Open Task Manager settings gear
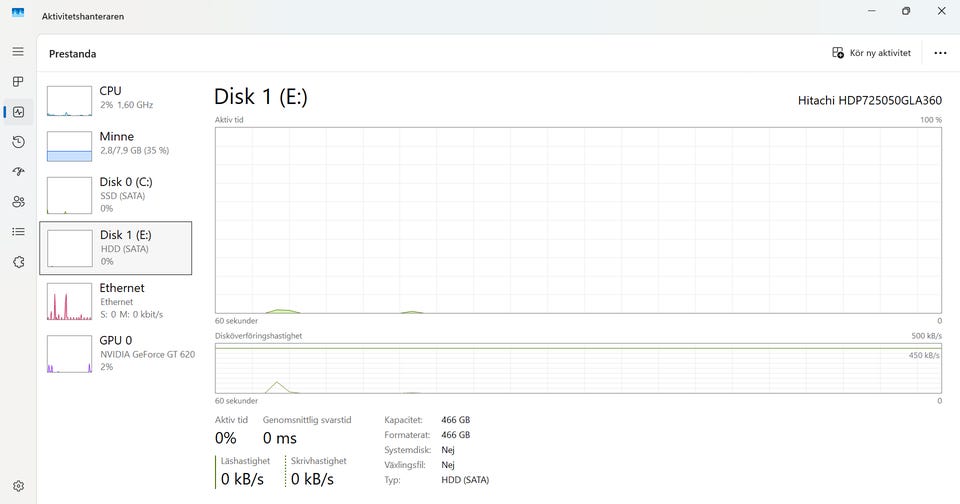Screen dimensions: 960x504 (x=18, y=486)
